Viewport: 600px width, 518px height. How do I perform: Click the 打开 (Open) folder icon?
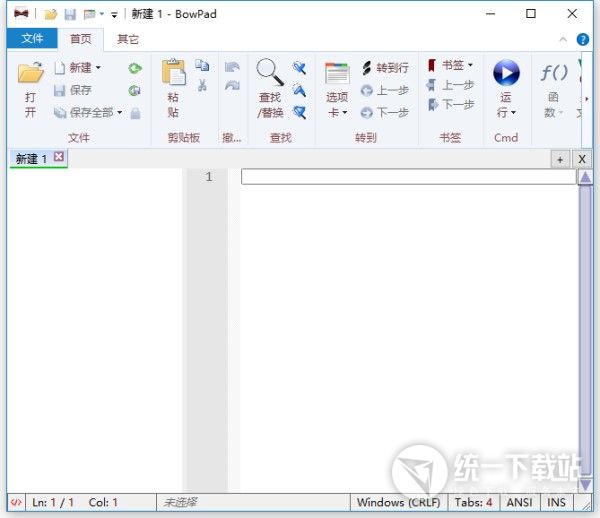pos(30,74)
